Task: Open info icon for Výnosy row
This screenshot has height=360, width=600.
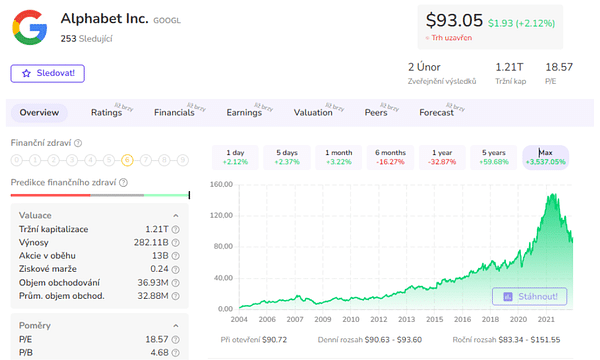Action: coord(175,243)
